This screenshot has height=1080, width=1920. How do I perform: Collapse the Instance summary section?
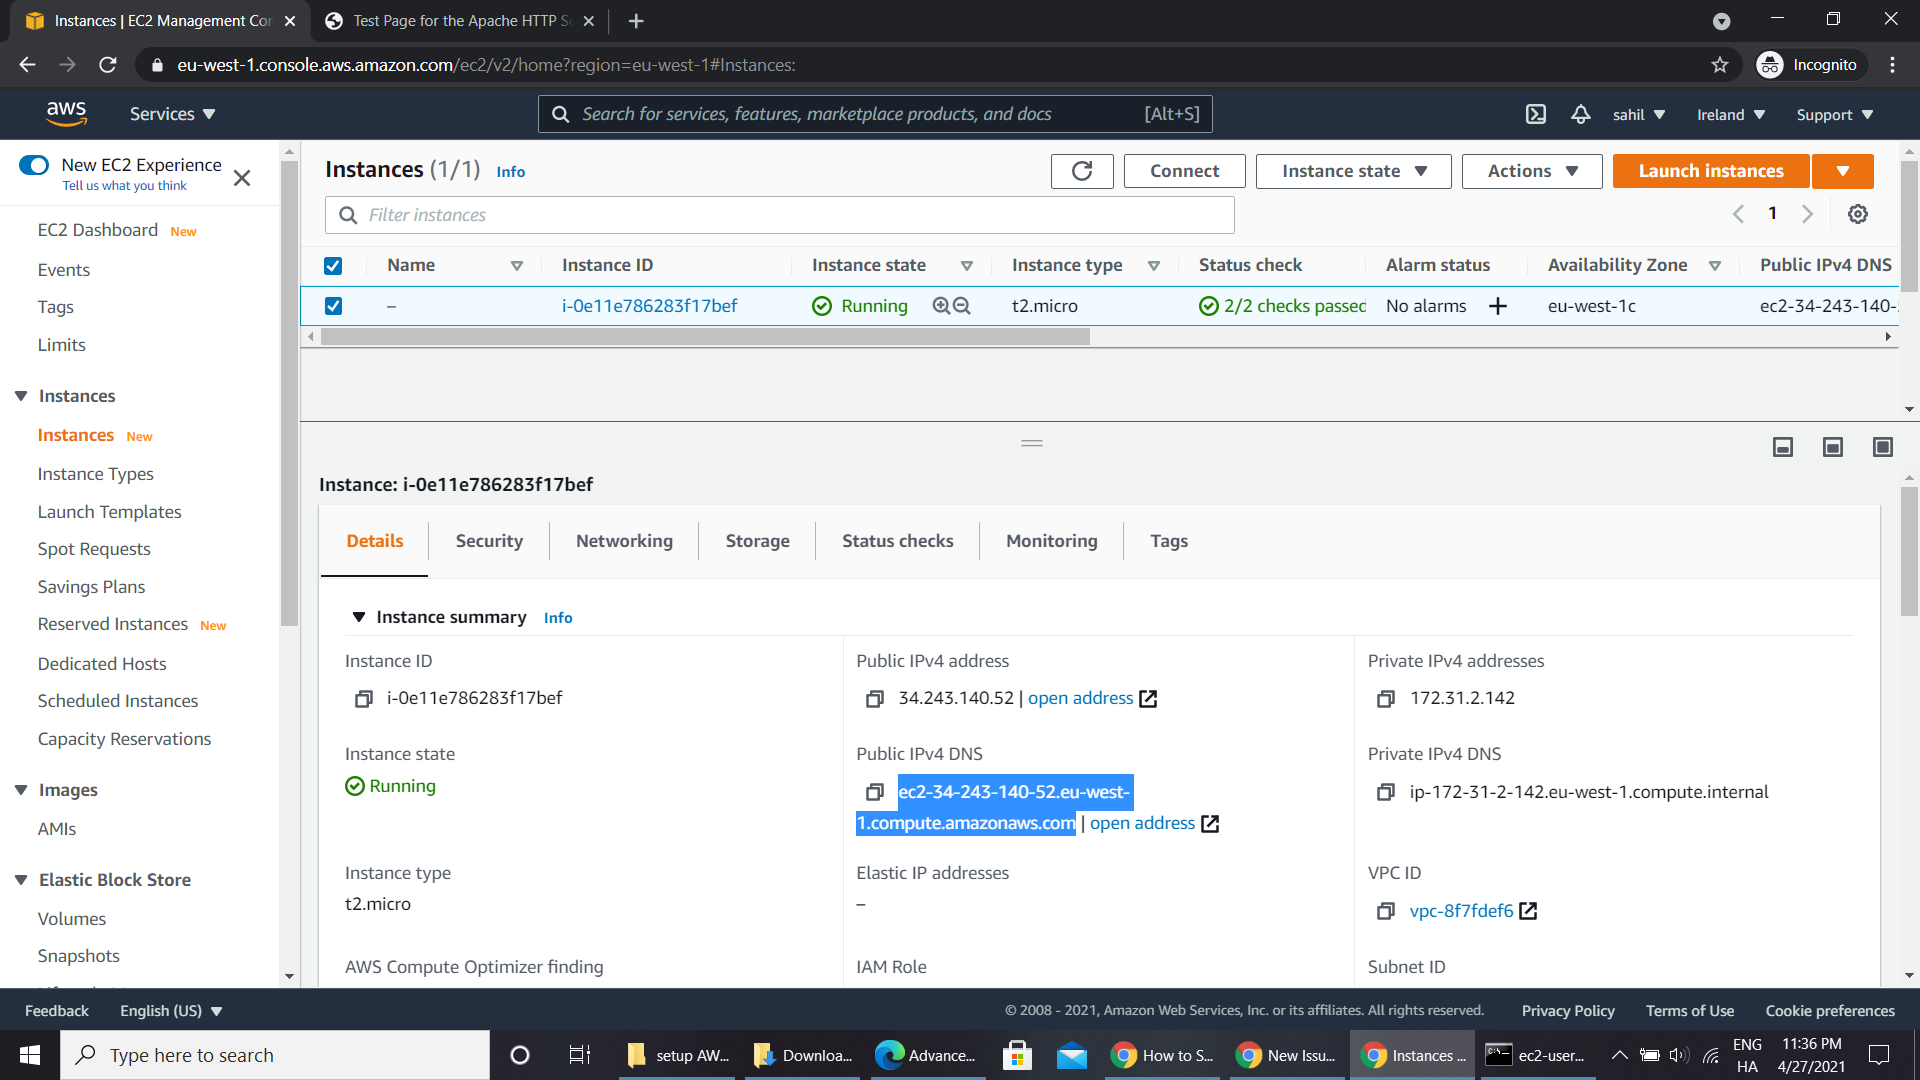[359, 617]
